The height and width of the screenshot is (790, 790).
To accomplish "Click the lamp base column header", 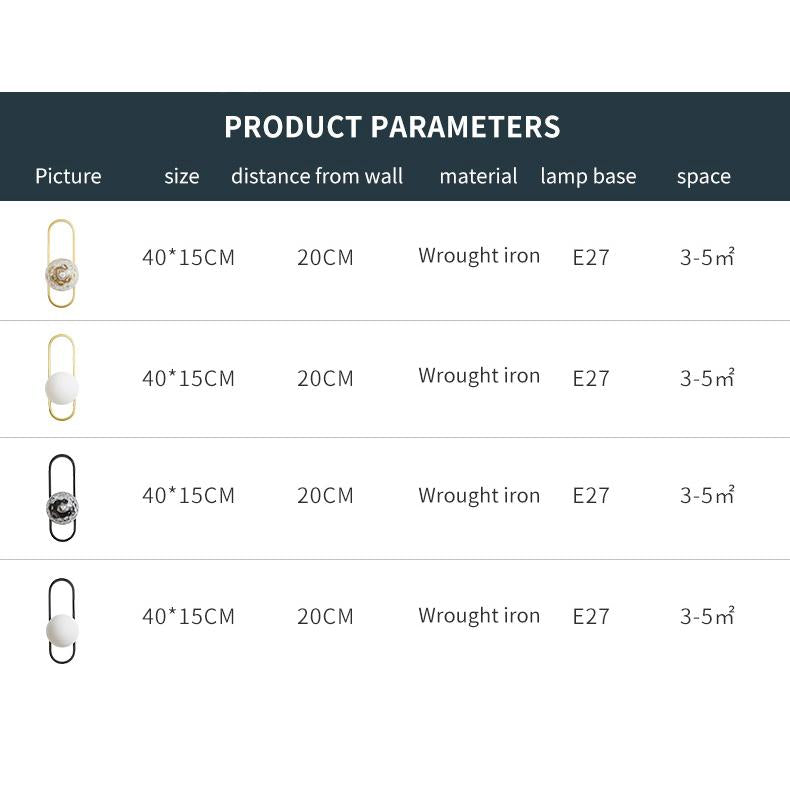I will coord(588,177).
